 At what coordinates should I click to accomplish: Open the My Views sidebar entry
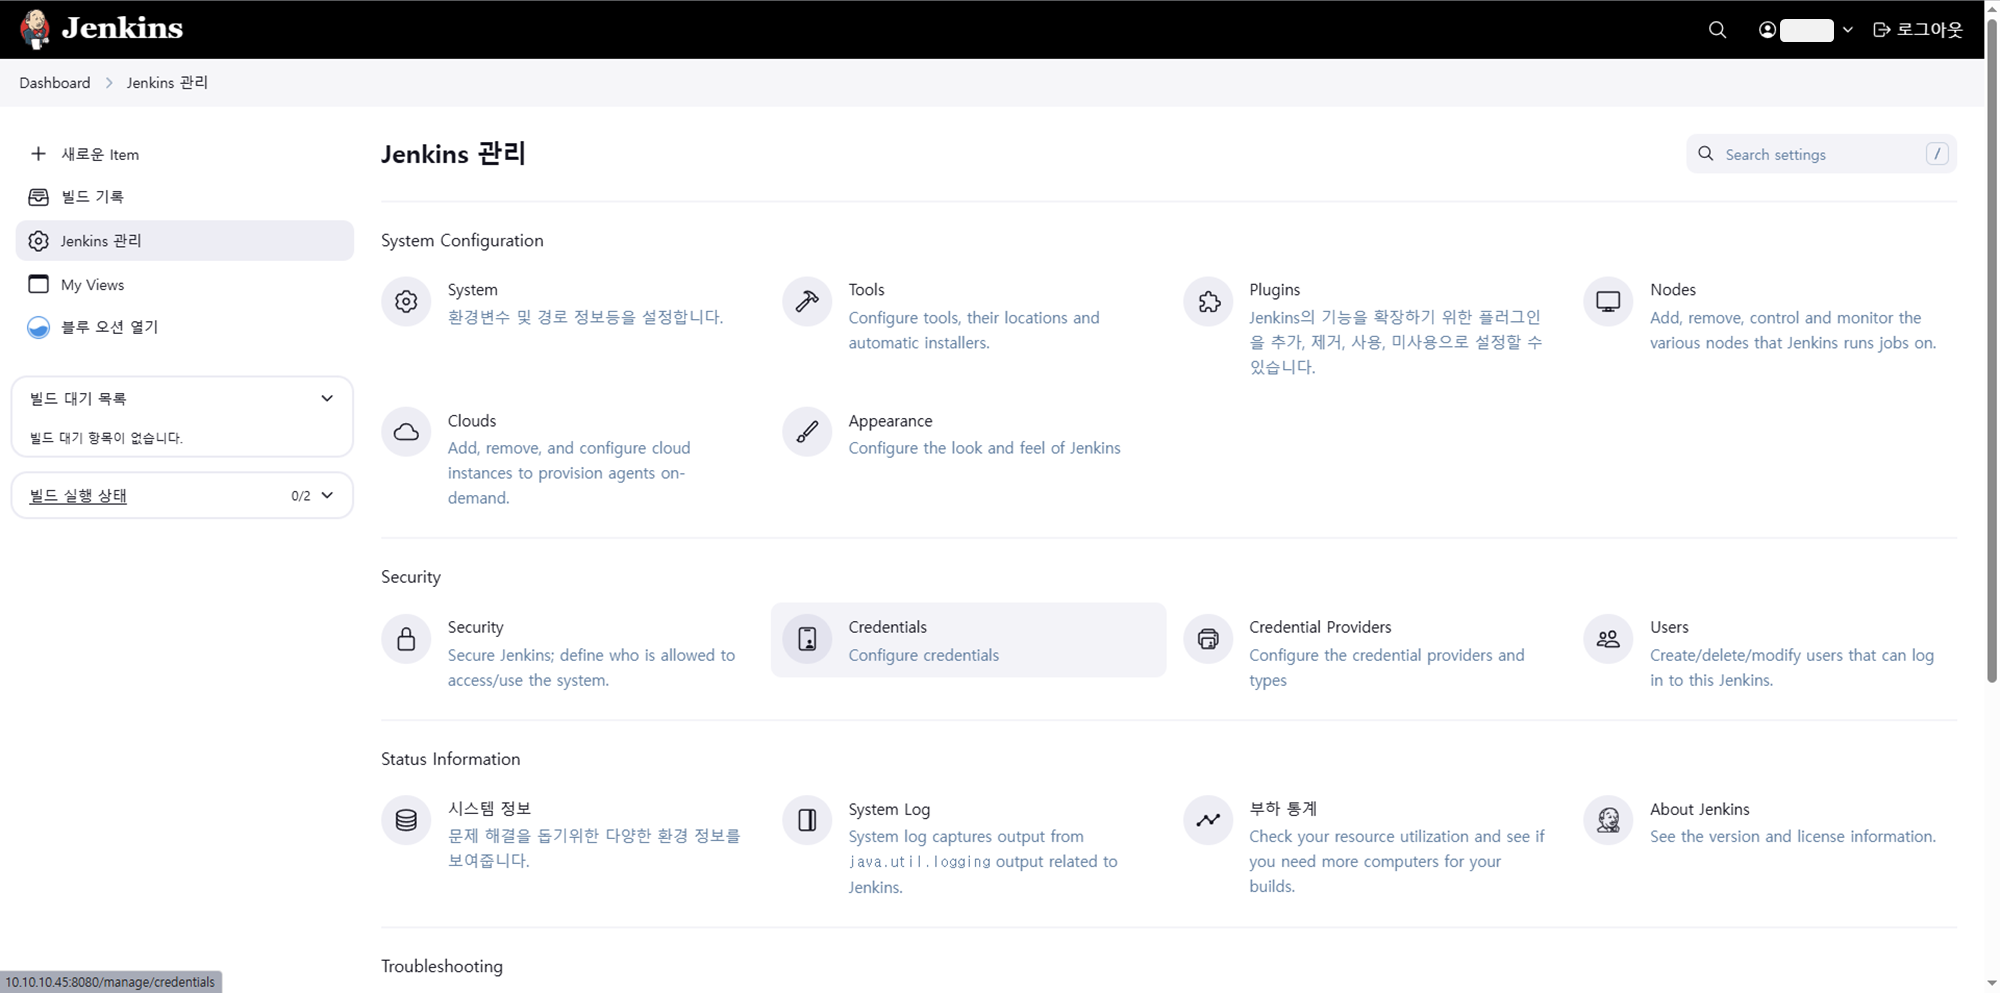185,284
